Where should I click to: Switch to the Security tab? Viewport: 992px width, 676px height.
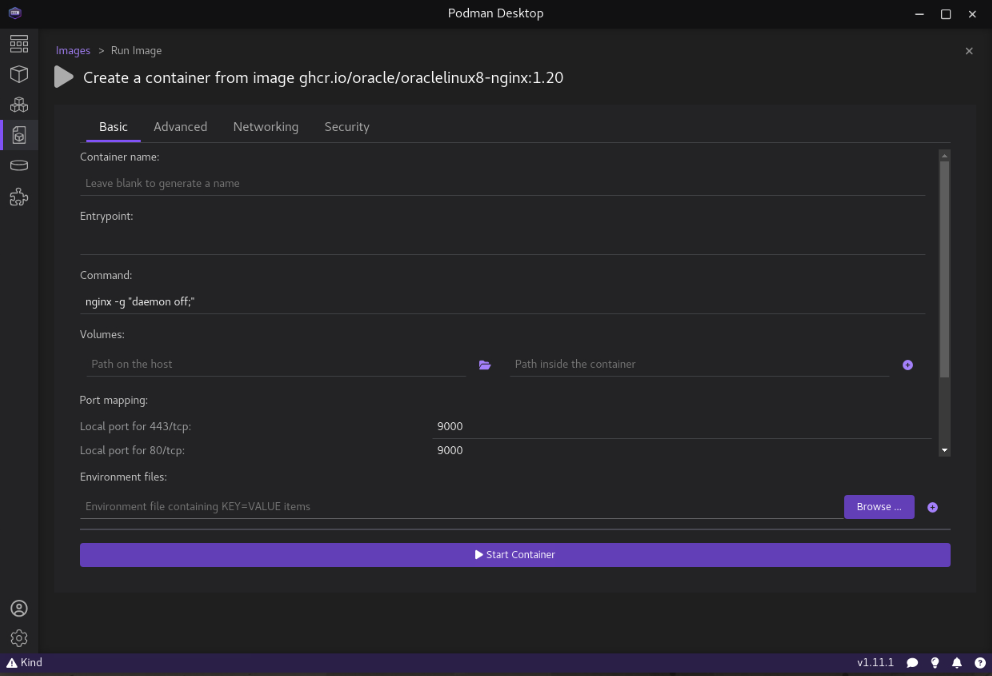(x=347, y=127)
